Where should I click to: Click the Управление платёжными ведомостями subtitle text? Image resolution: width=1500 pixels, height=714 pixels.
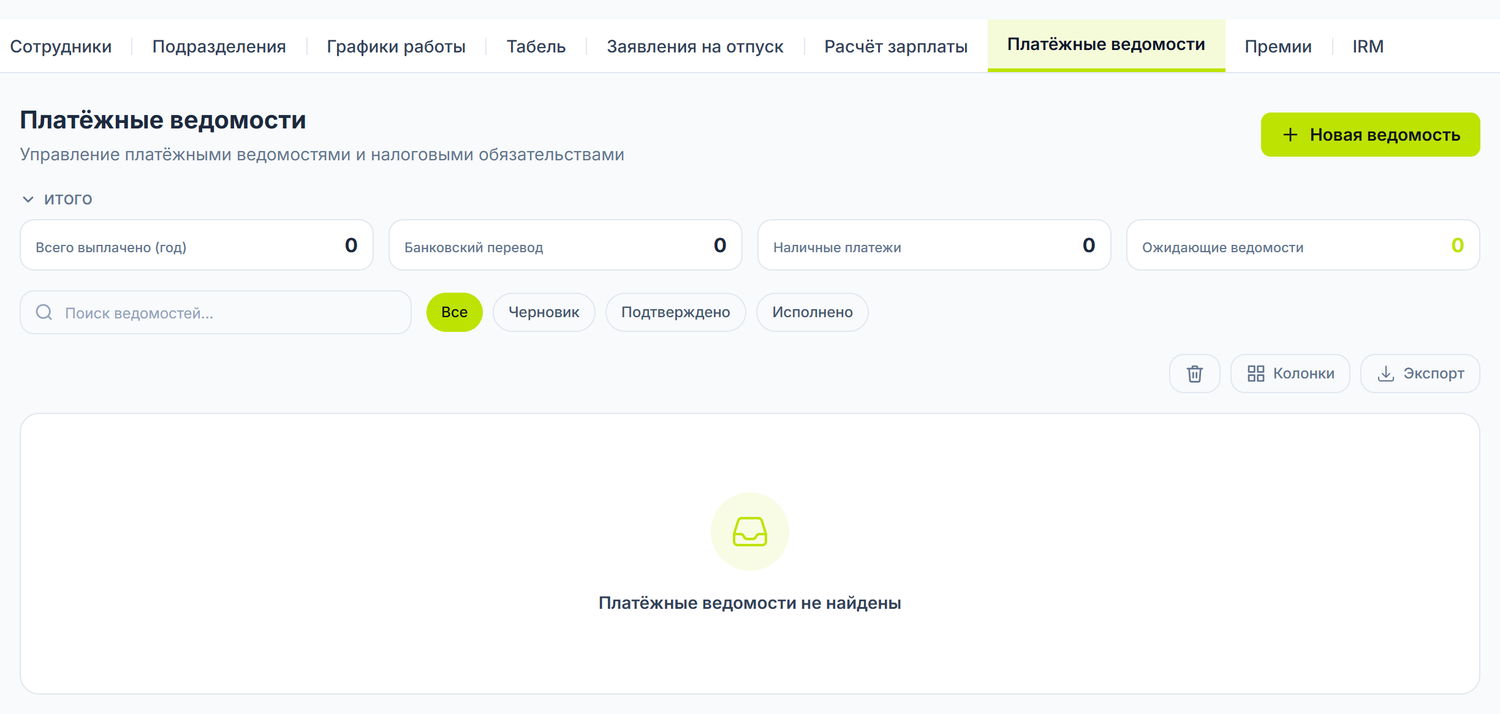click(322, 155)
